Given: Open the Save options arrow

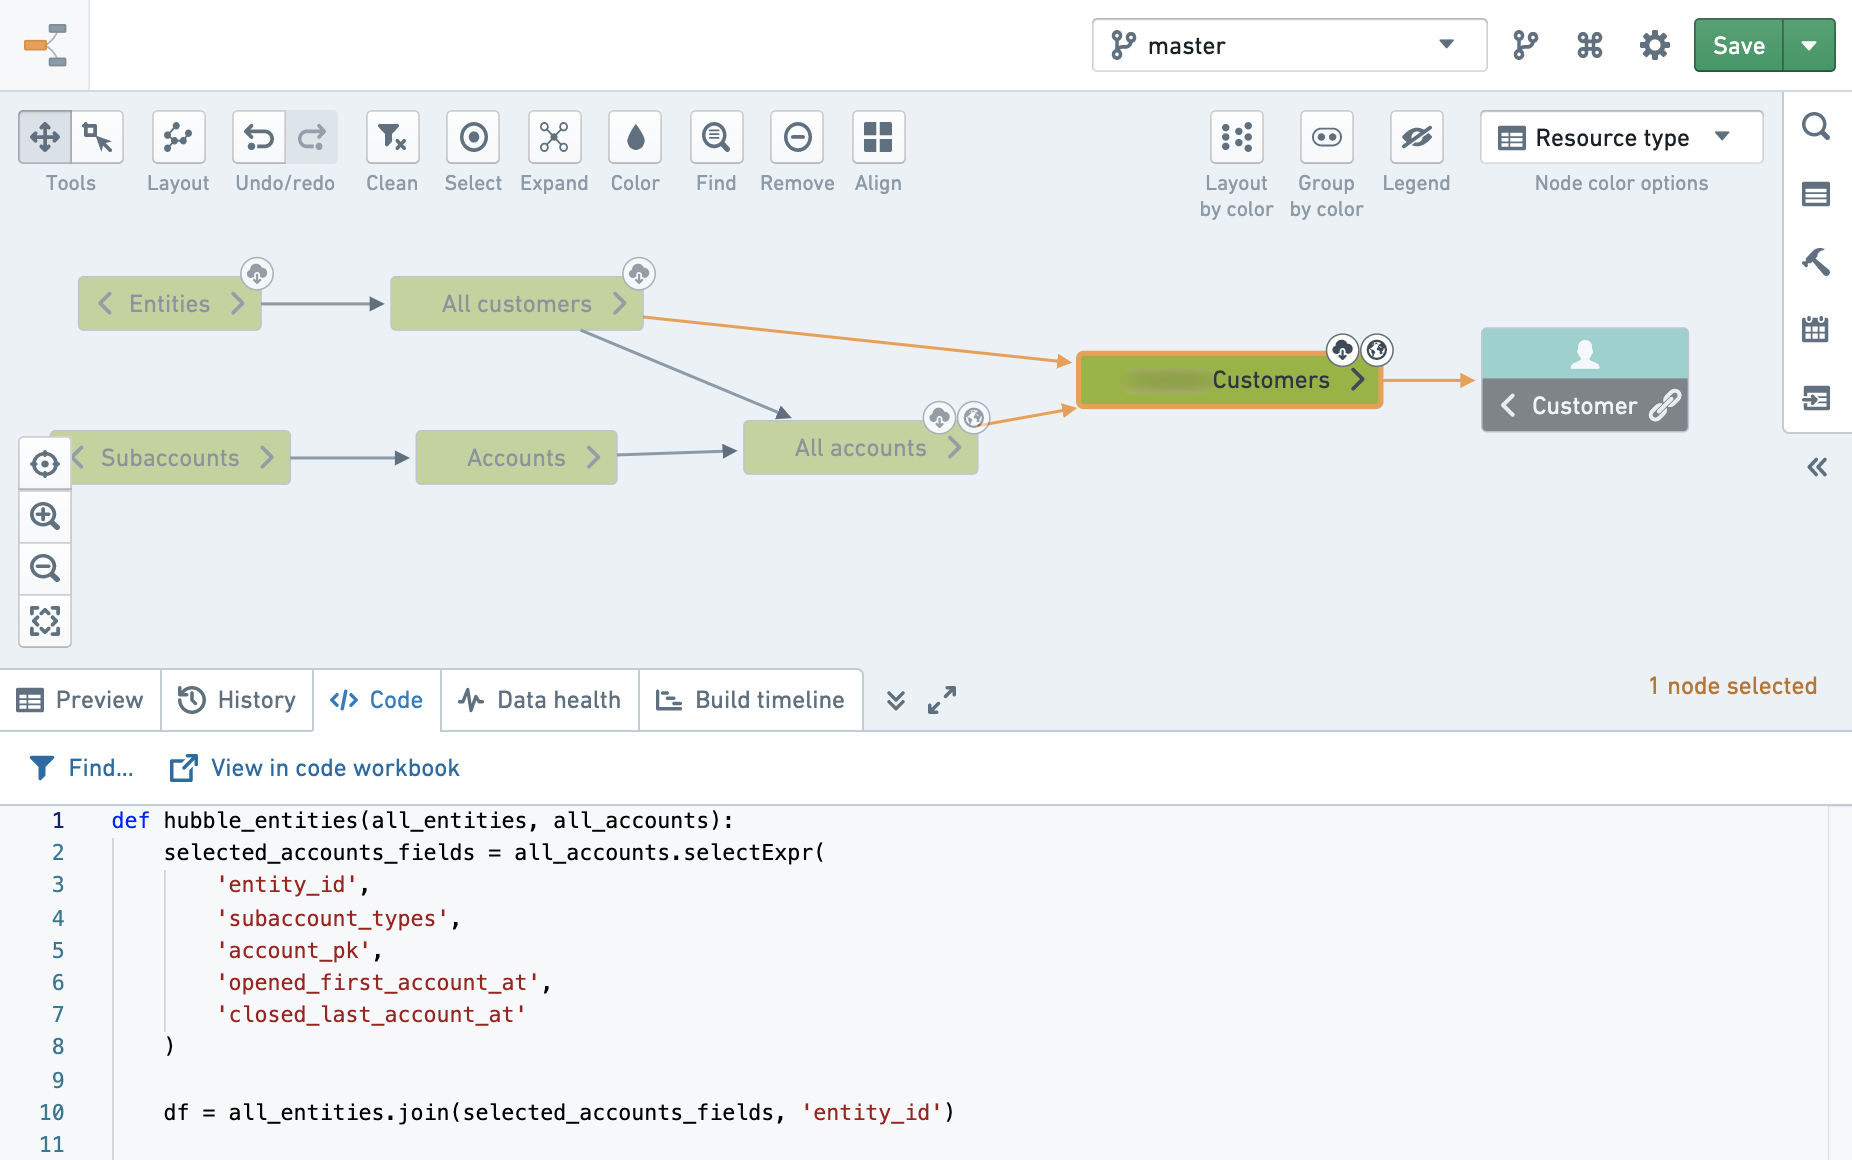Looking at the screenshot, I should tap(1809, 45).
